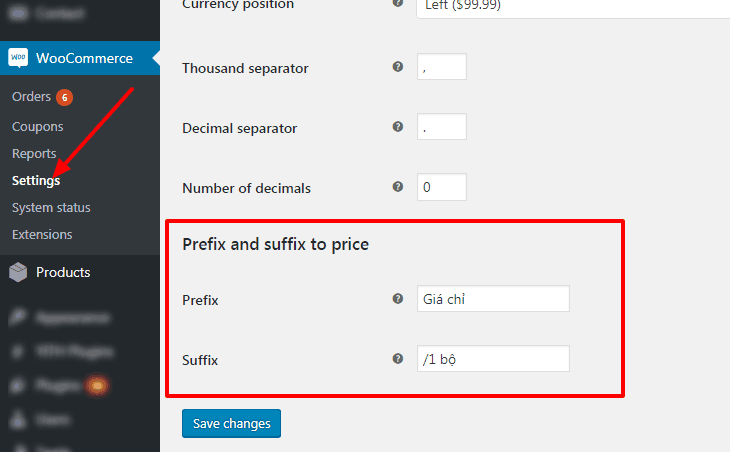Image resolution: width=730 pixels, height=452 pixels.
Task: Click help icon next to Suffix field
Action: pyautogui.click(x=398, y=358)
